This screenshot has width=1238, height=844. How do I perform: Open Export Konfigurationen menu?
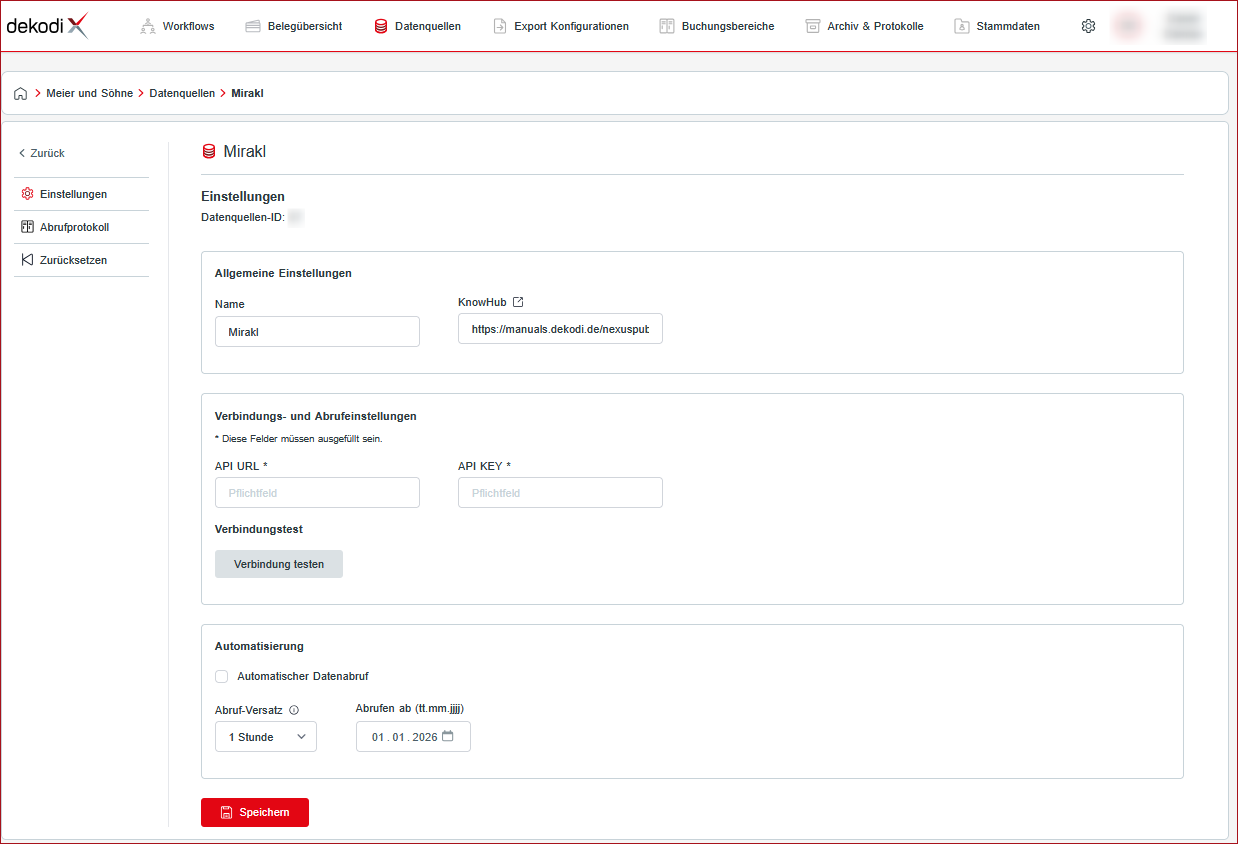click(x=561, y=26)
